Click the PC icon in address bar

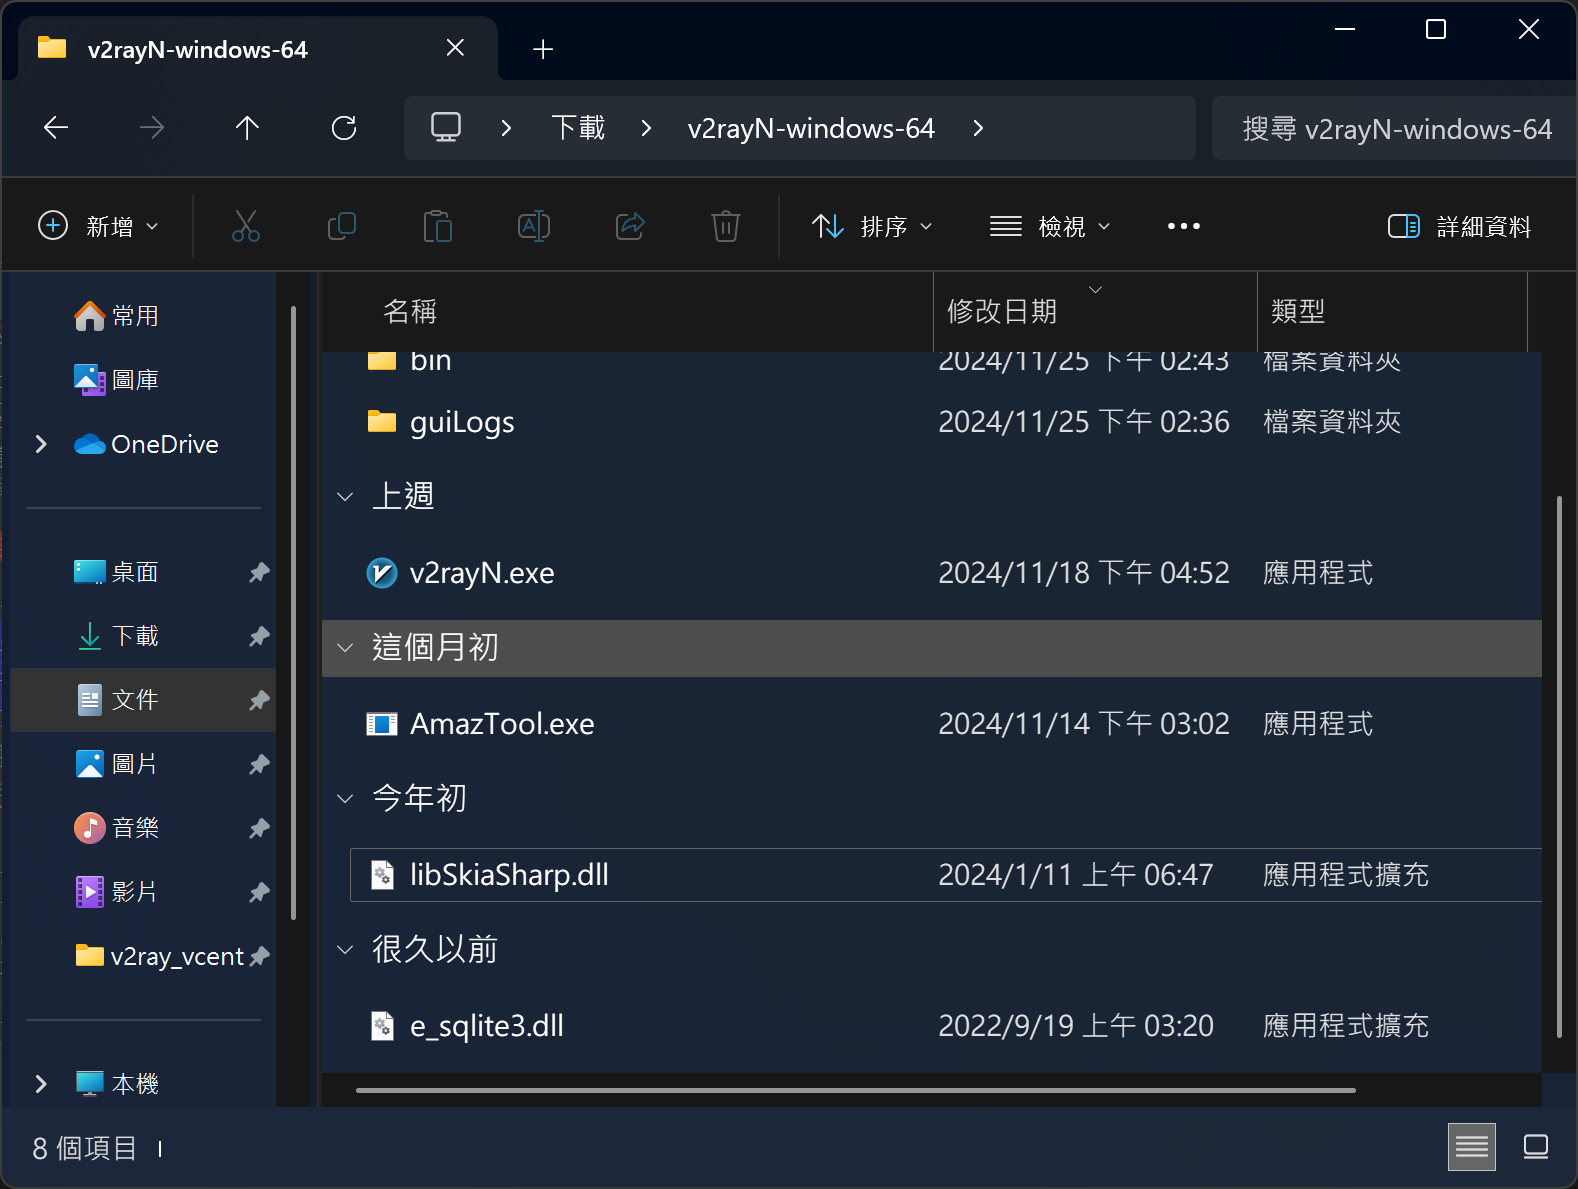point(446,128)
